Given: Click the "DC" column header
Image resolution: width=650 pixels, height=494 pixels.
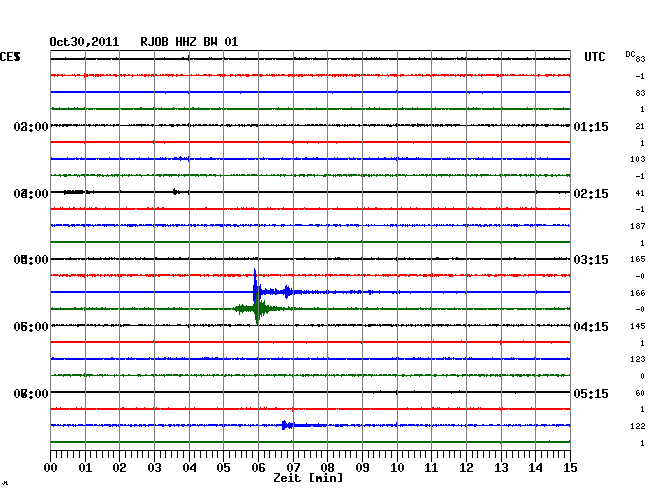Looking at the screenshot, I should pyautogui.click(x=630, y=54).
